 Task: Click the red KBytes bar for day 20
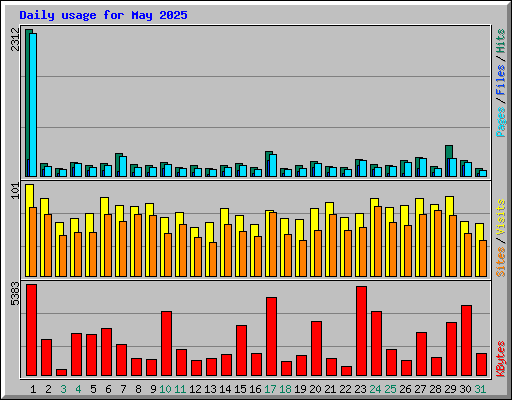[316, 349]
